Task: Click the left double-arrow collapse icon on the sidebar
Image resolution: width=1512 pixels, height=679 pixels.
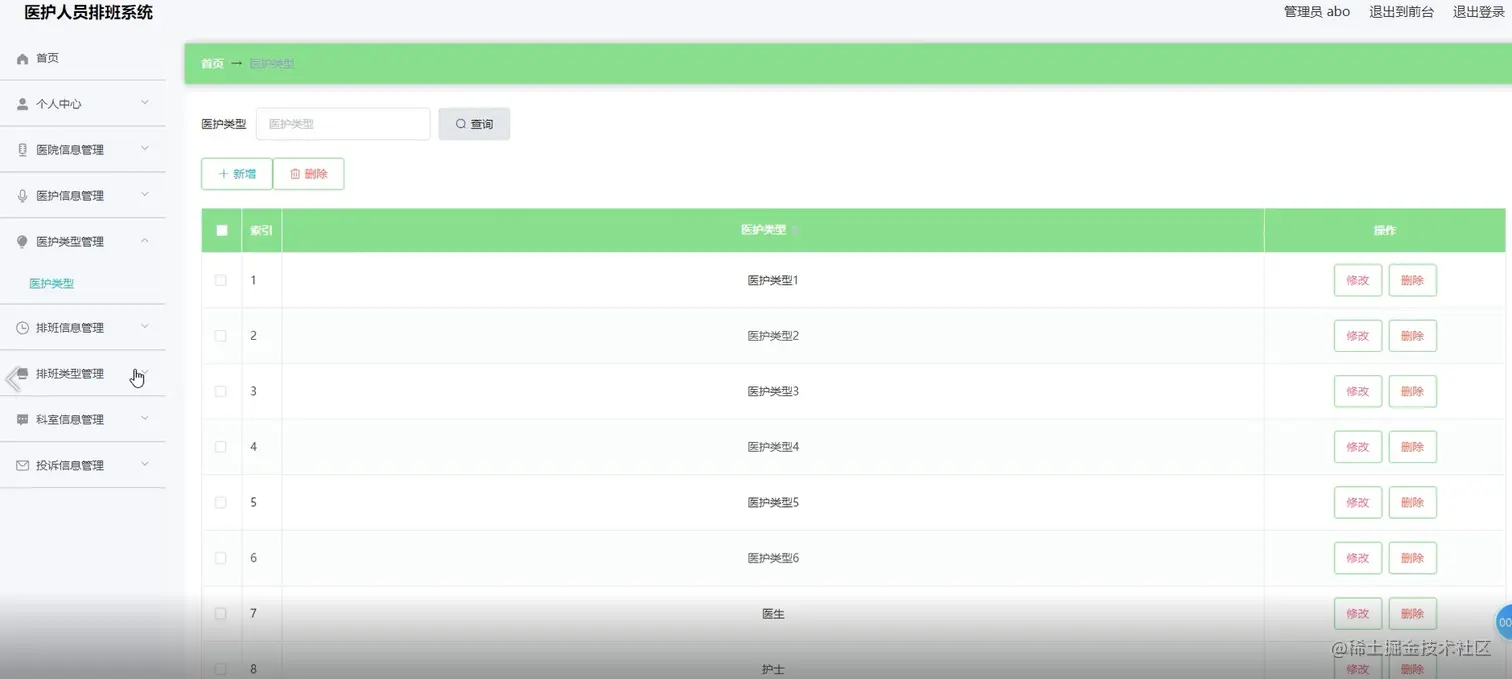Action: click(13, 379)
